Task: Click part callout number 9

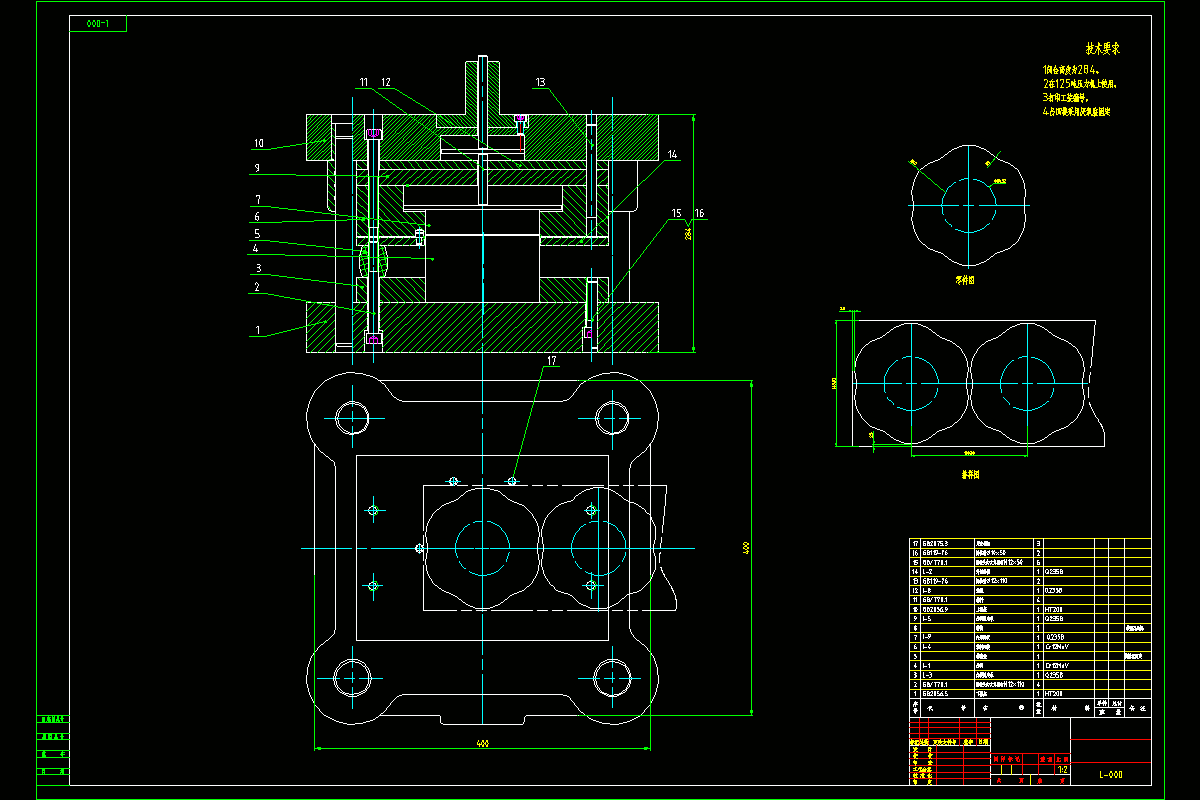Action: (257, 167)
